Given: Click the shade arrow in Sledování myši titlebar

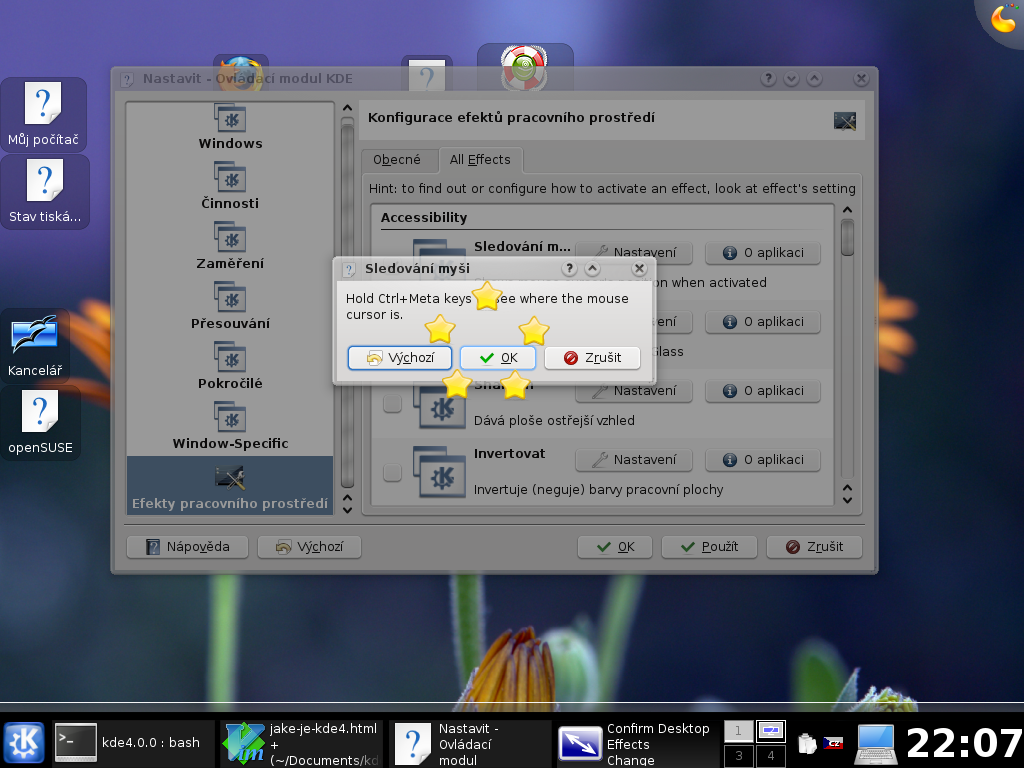Looking at the screenshot, I should click(592, 268).
